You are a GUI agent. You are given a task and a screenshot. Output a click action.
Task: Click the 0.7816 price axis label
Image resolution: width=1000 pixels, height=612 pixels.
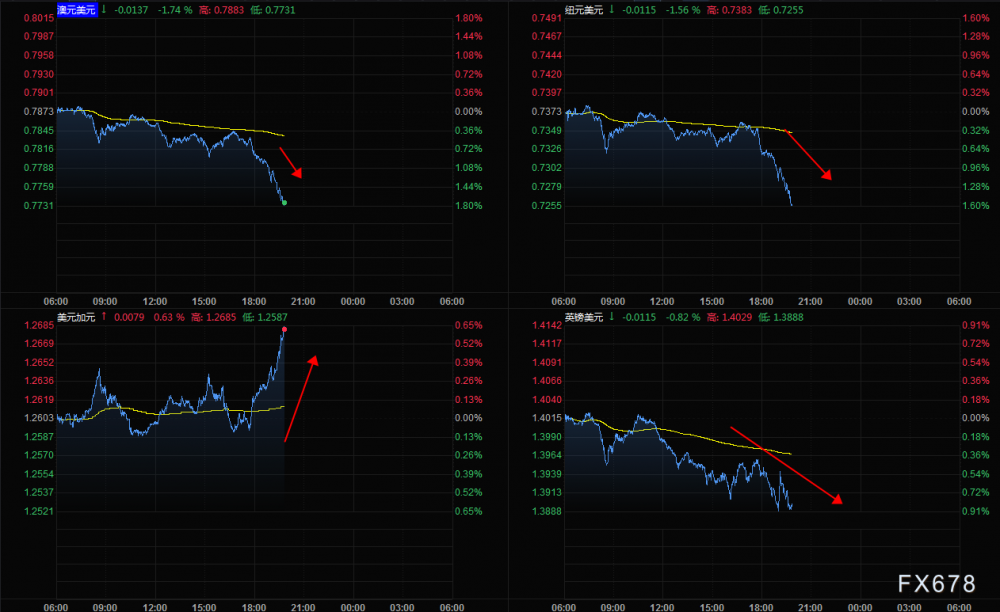click(x=39, y=149)
